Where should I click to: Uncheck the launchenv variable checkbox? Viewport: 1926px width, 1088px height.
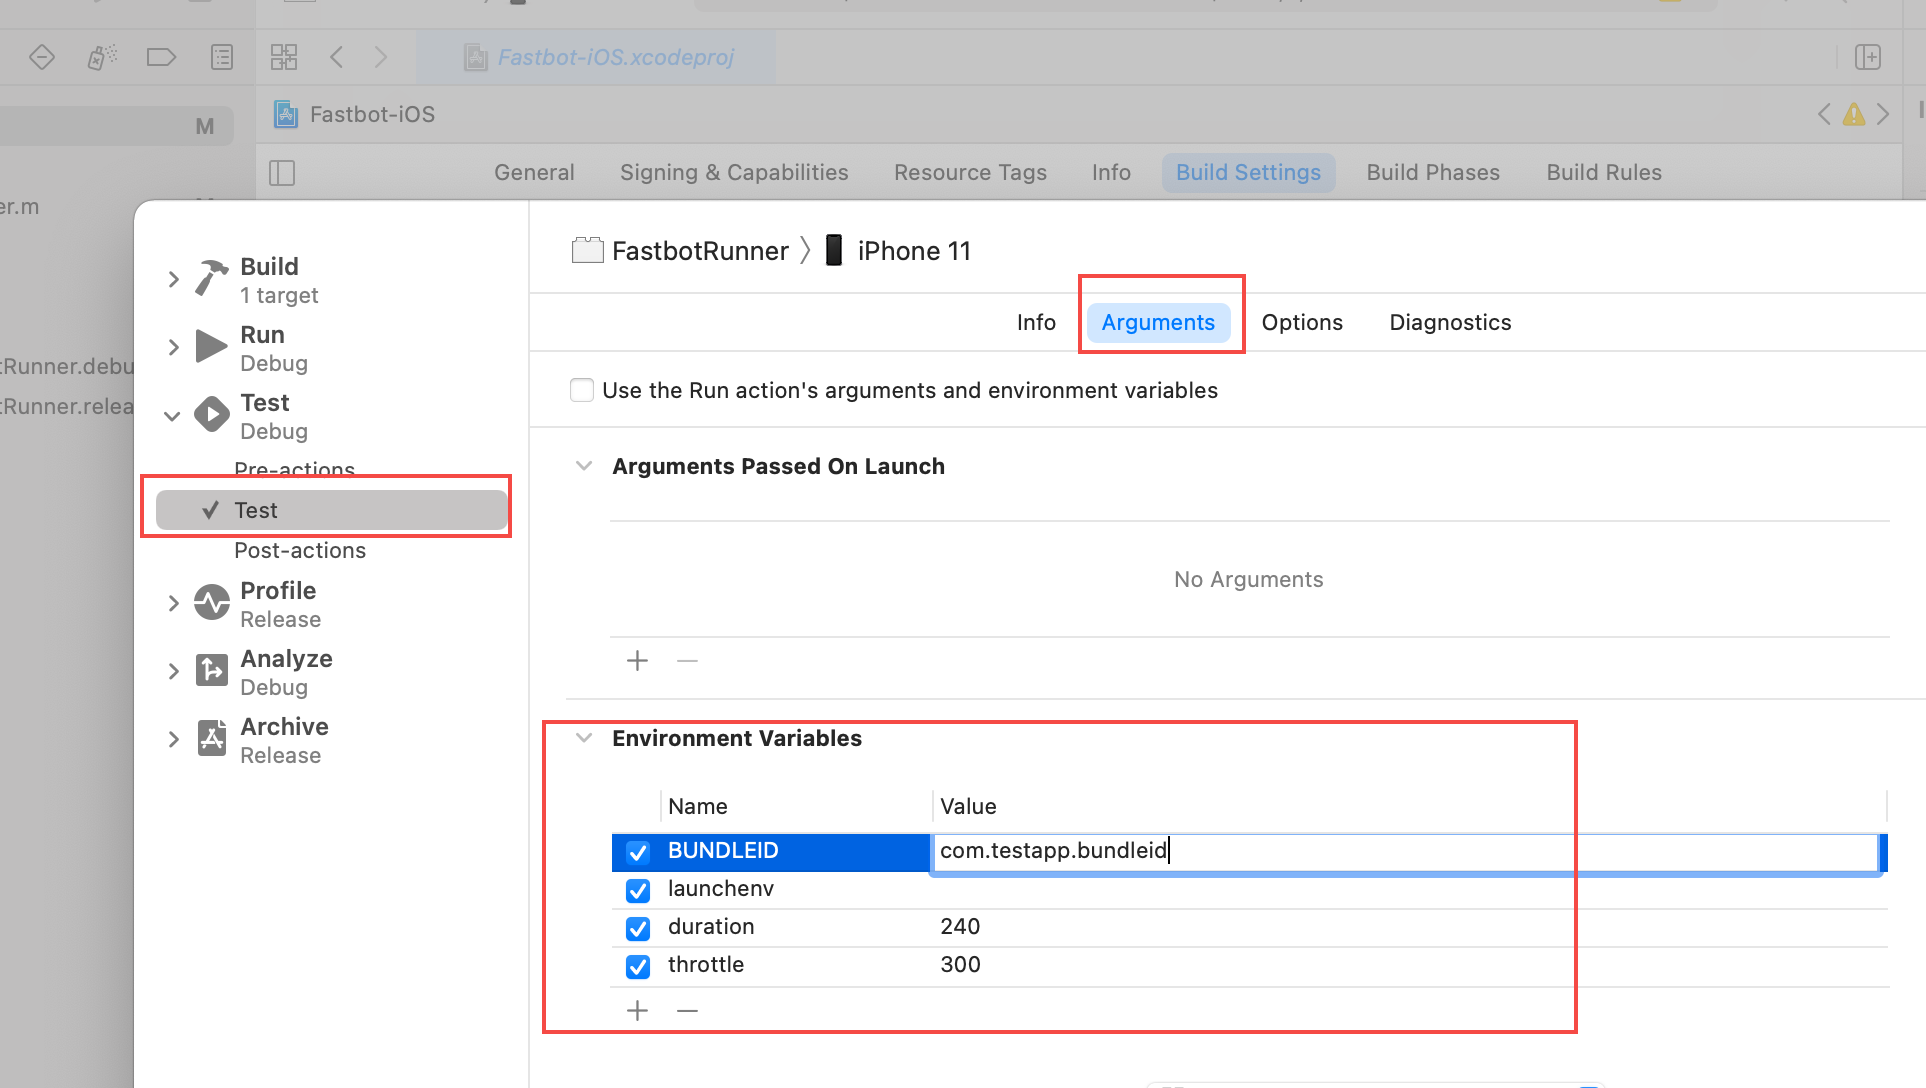(x=638, y=890)
